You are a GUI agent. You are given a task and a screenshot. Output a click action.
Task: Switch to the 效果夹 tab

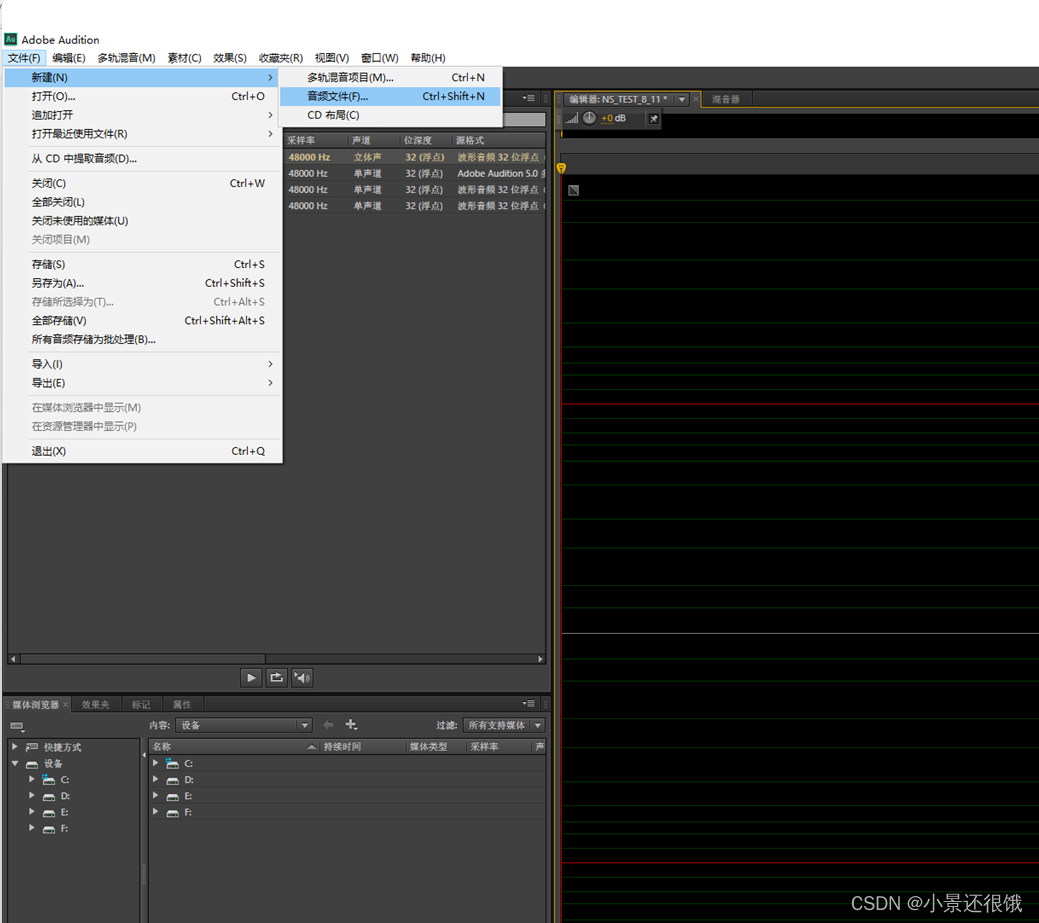coord(95,704)
